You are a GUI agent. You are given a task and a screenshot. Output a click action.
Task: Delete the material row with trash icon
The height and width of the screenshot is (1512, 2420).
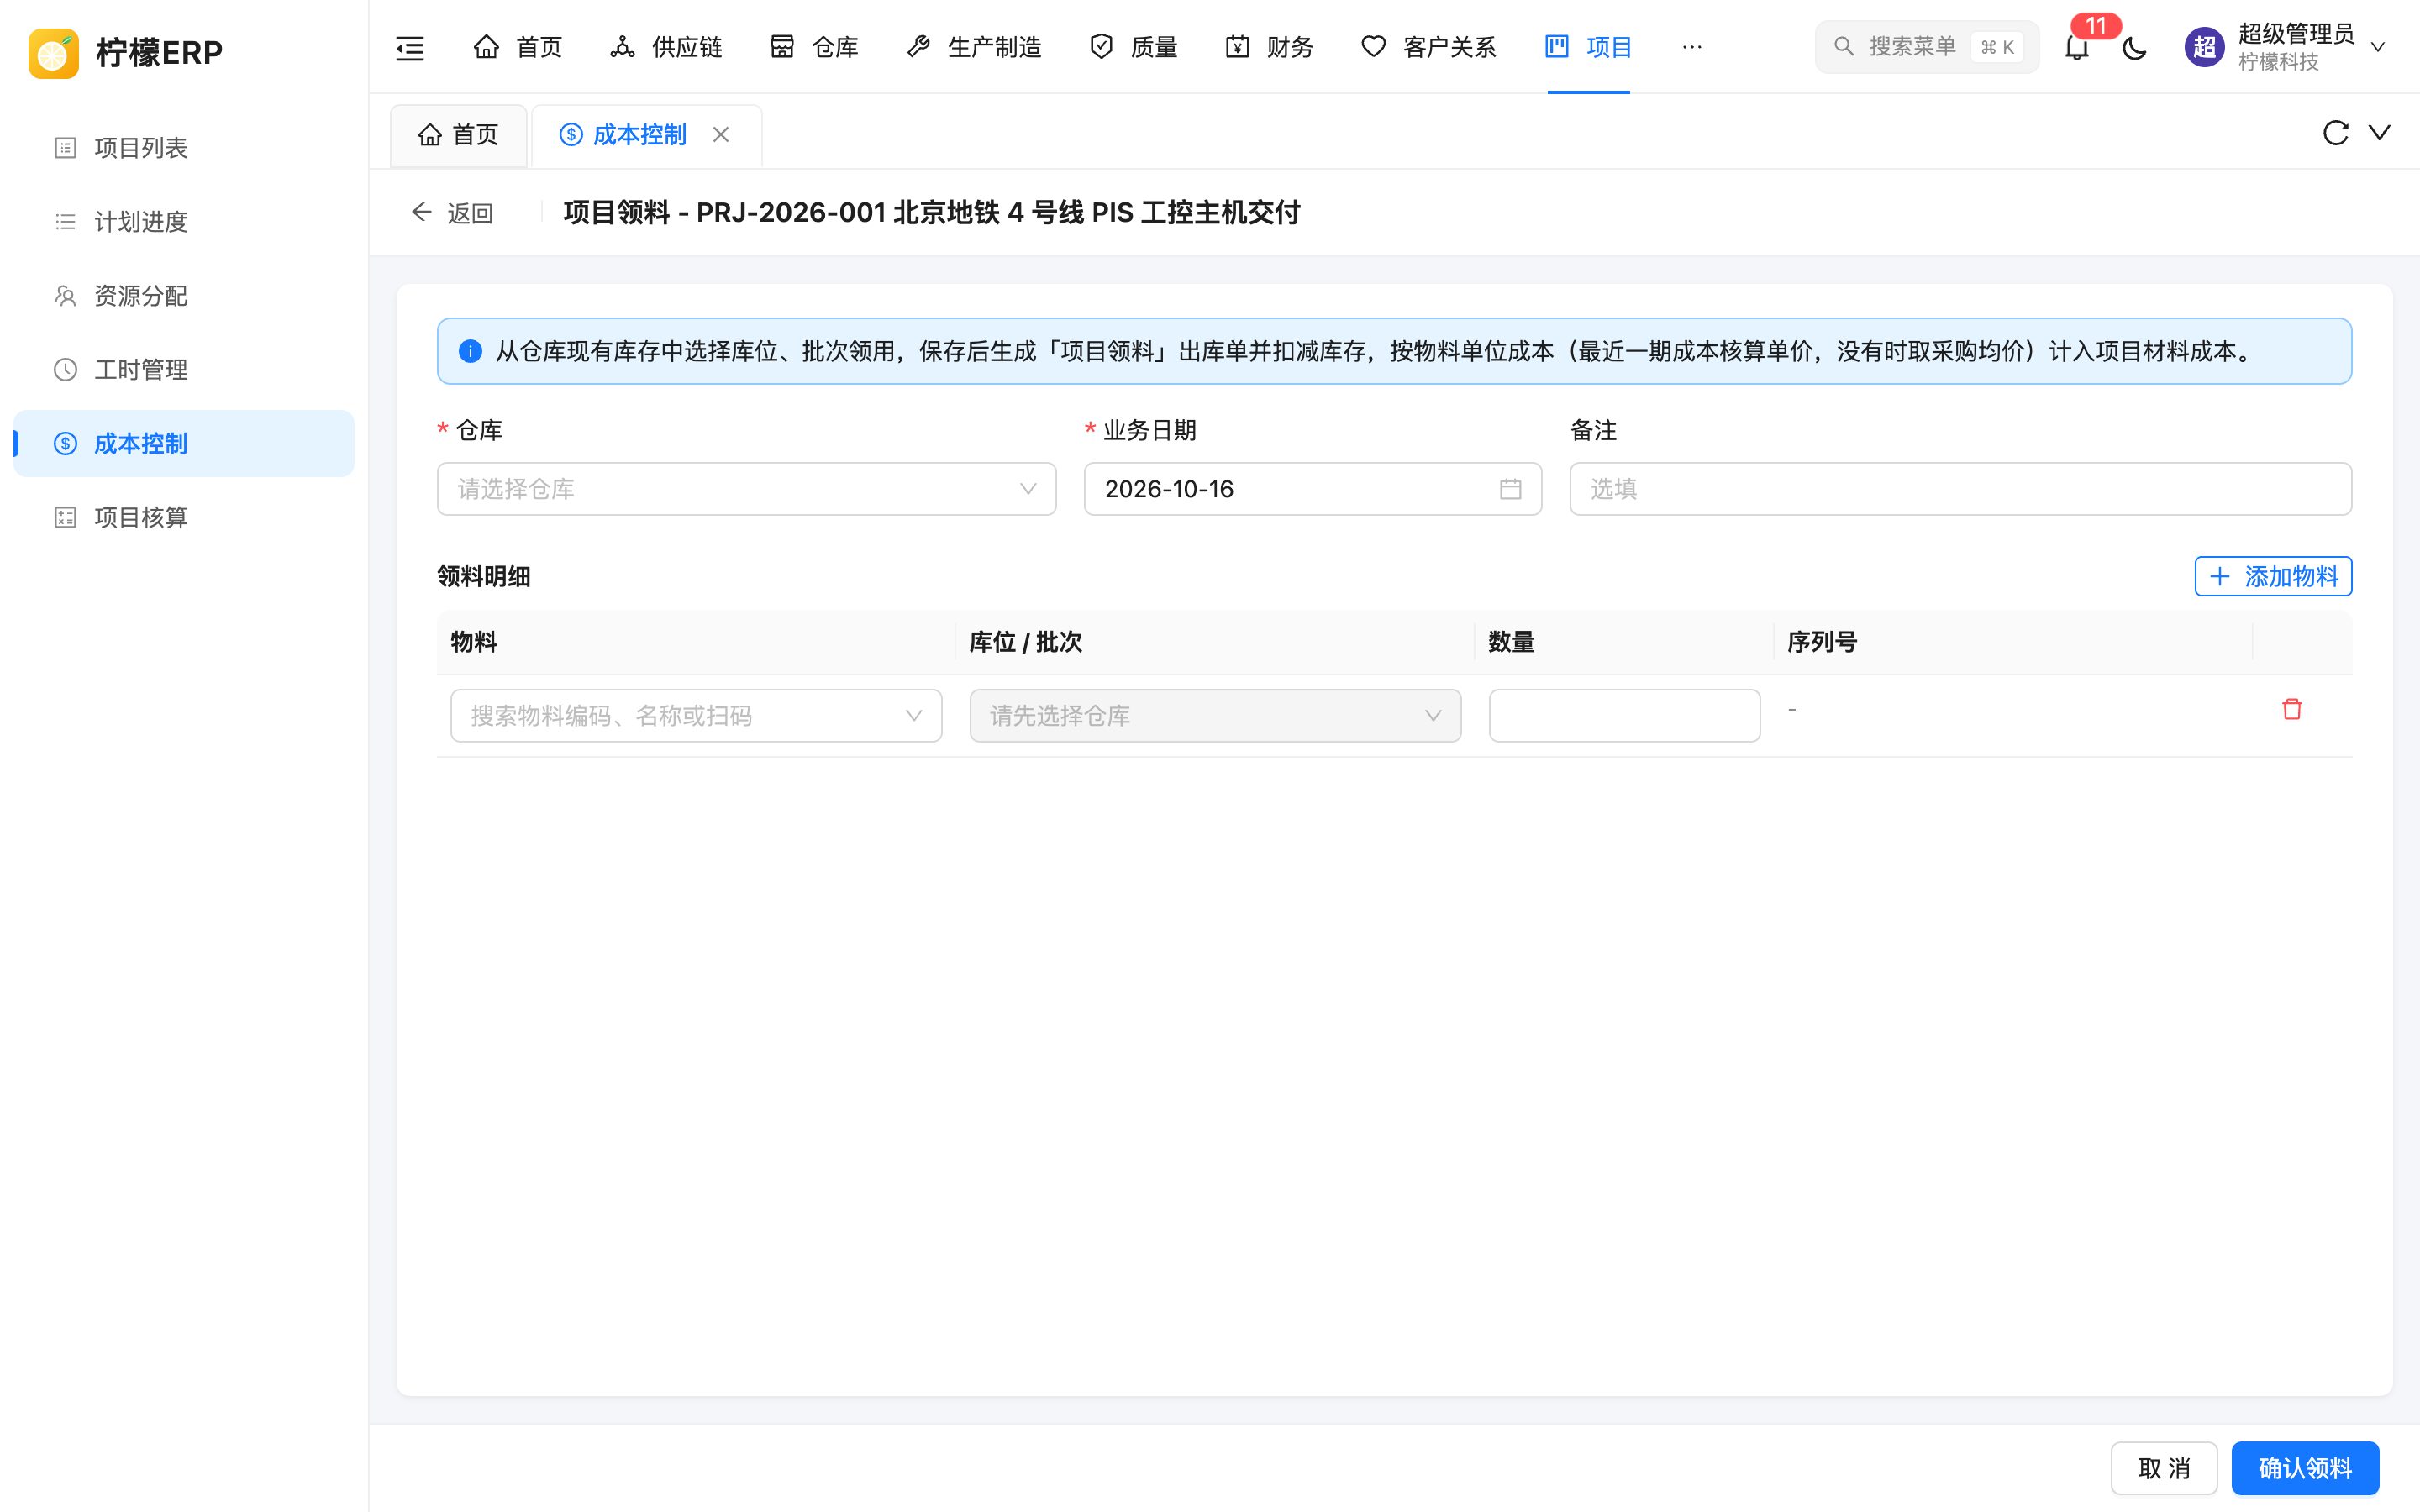click(2292, 709)
